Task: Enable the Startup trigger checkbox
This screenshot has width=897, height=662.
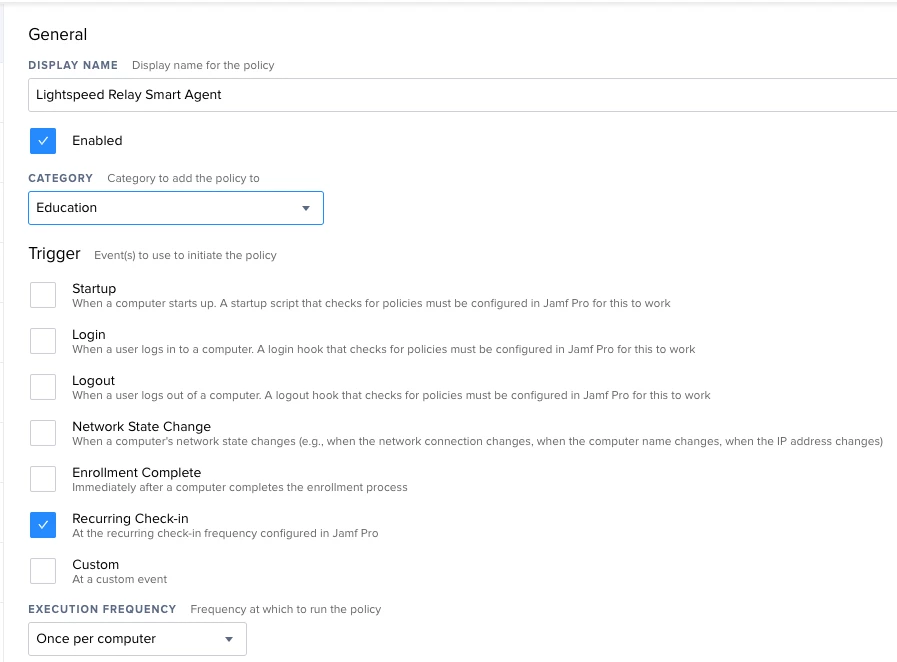Action: pyautogui.click(x=43, y=295)
